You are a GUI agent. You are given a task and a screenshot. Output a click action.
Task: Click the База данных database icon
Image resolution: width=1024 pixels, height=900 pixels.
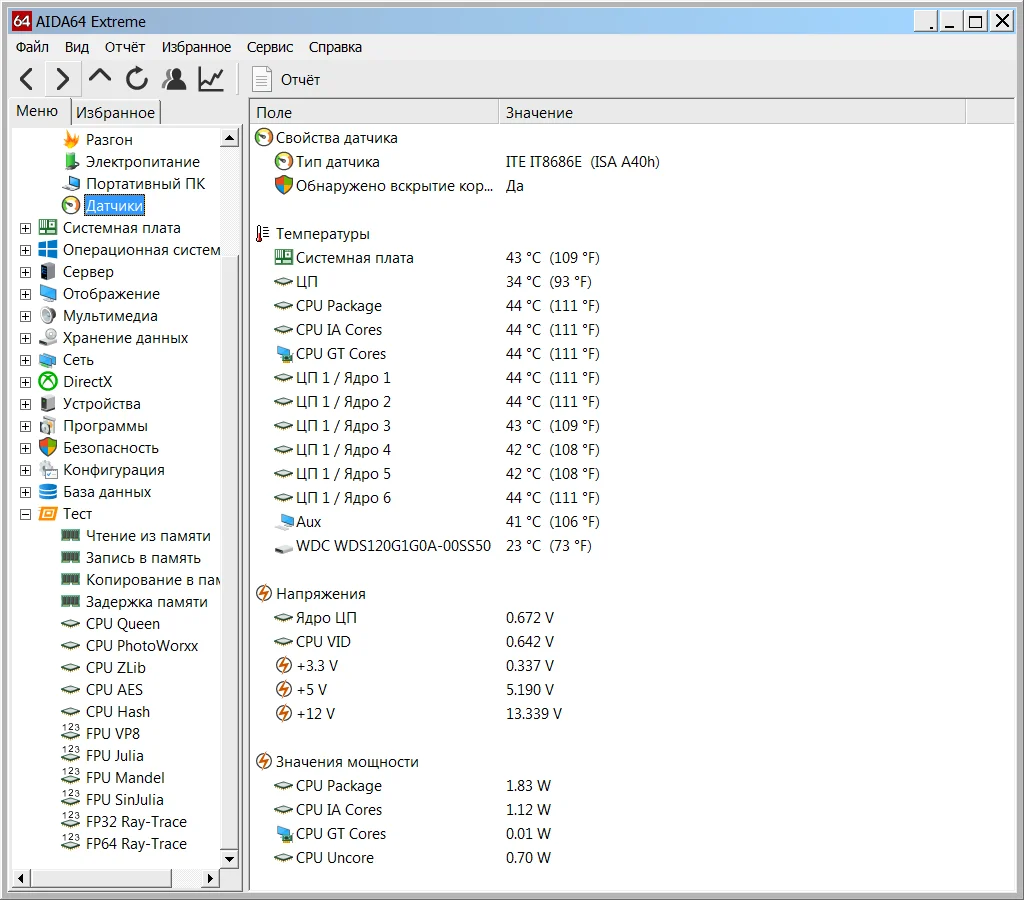point(48,491)
